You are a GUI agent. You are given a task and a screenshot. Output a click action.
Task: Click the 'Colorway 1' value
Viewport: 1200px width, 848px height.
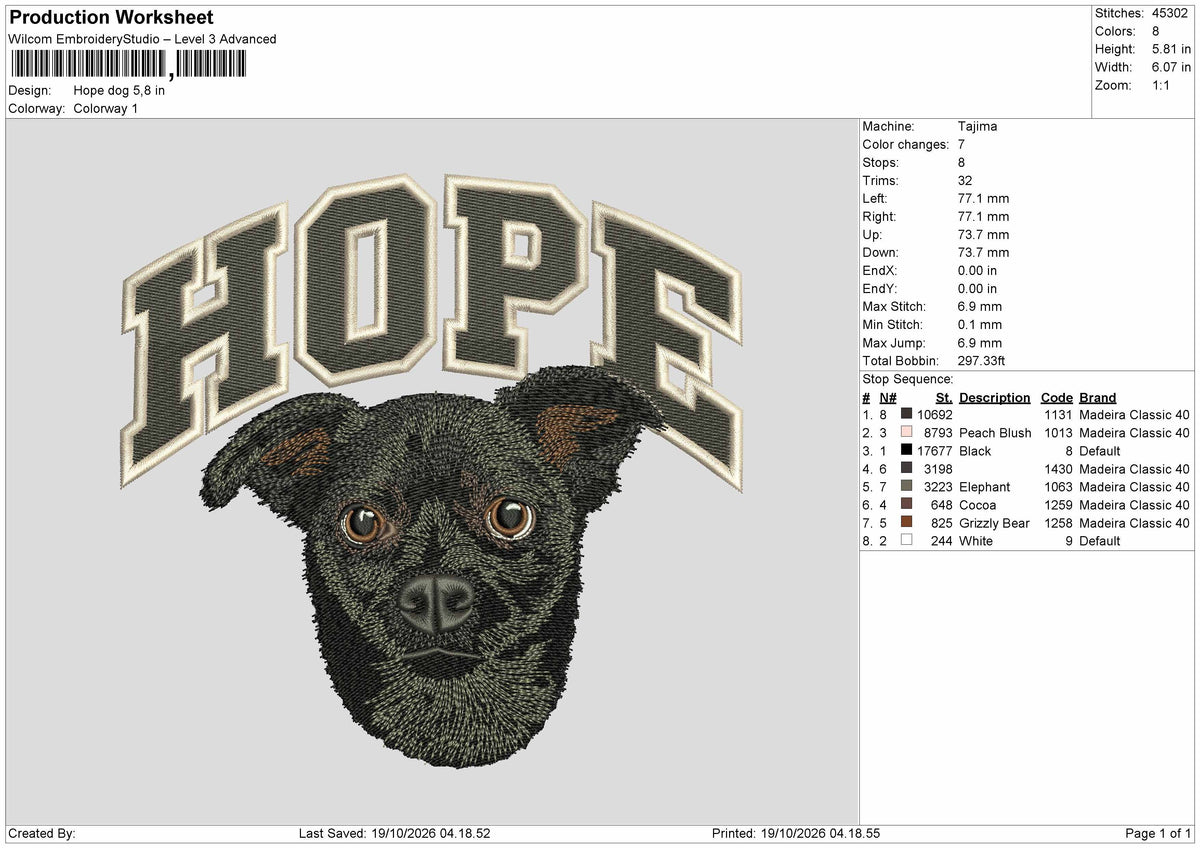[106, 108]
